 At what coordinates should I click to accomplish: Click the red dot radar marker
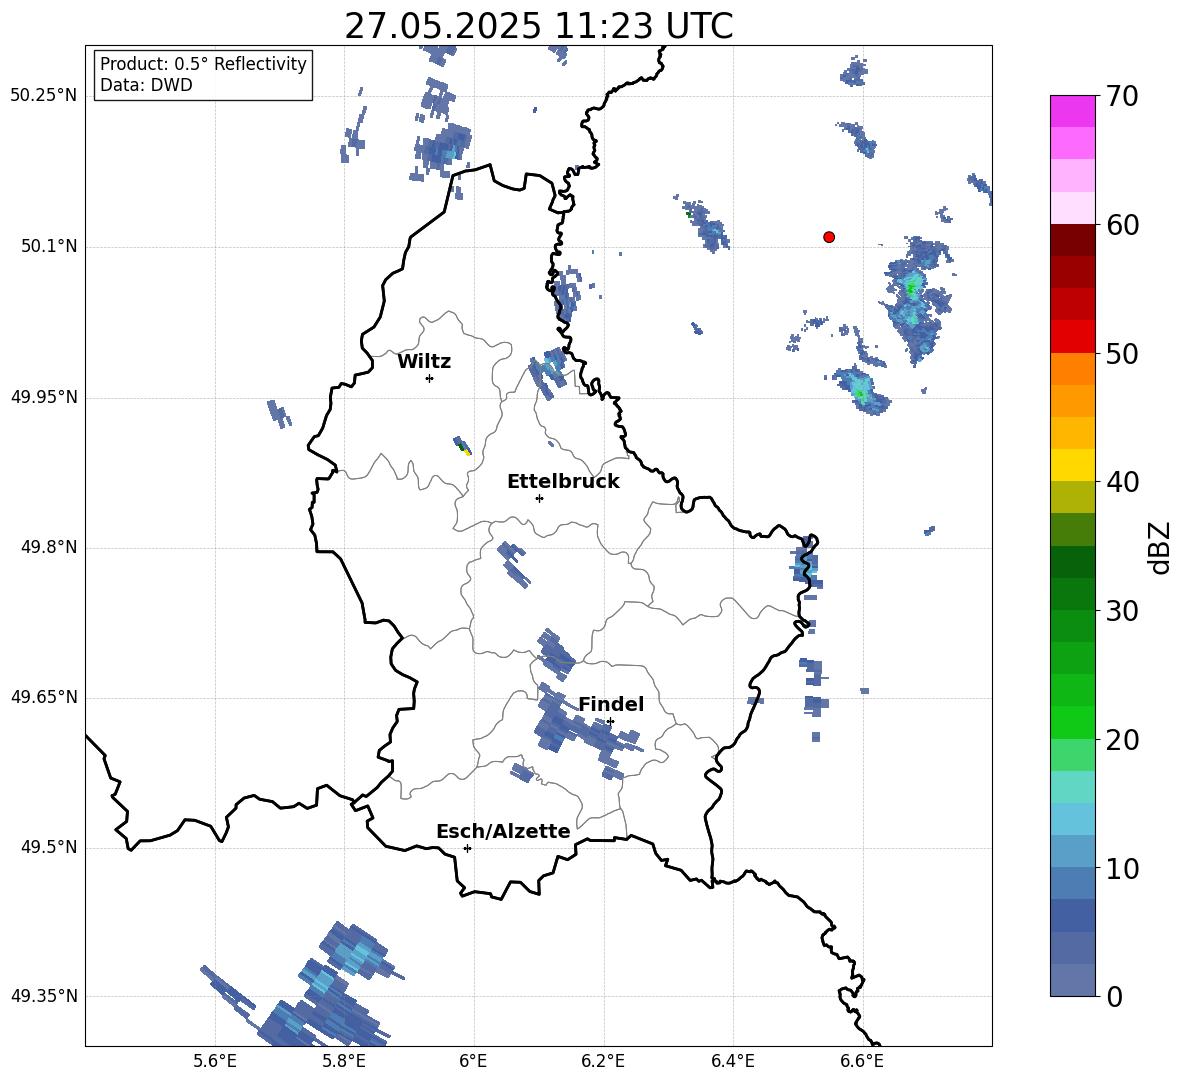coord(829,237)
